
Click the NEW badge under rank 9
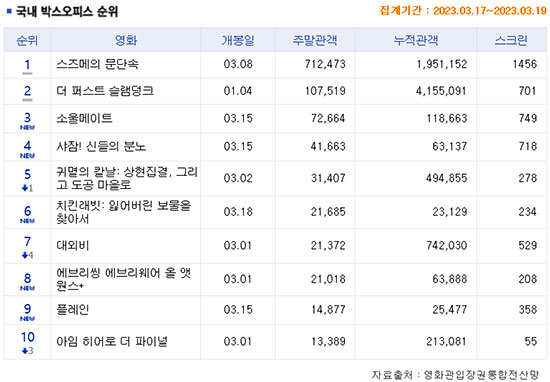coord(27,319)
